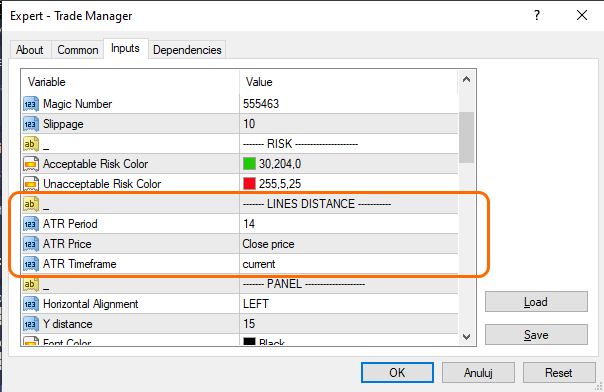This screenshot has width=604, height=392.
Task: Click the integer icon beside ATR Period
Action: pos(31,224)
